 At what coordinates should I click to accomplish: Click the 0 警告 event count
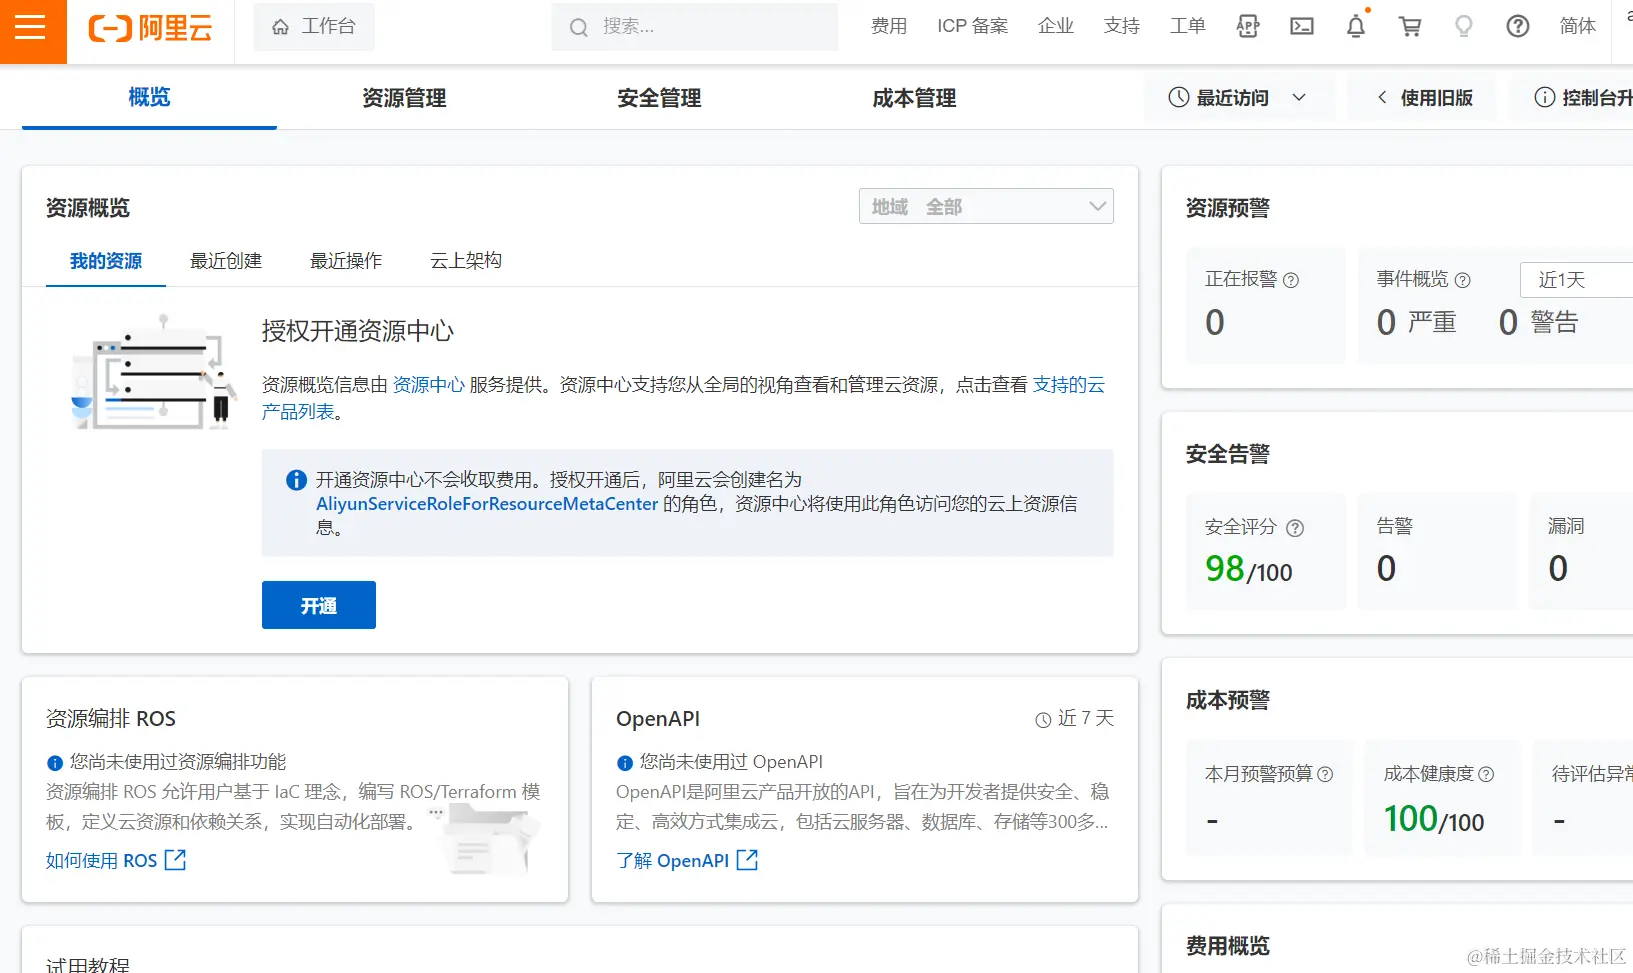(1538, 322)
